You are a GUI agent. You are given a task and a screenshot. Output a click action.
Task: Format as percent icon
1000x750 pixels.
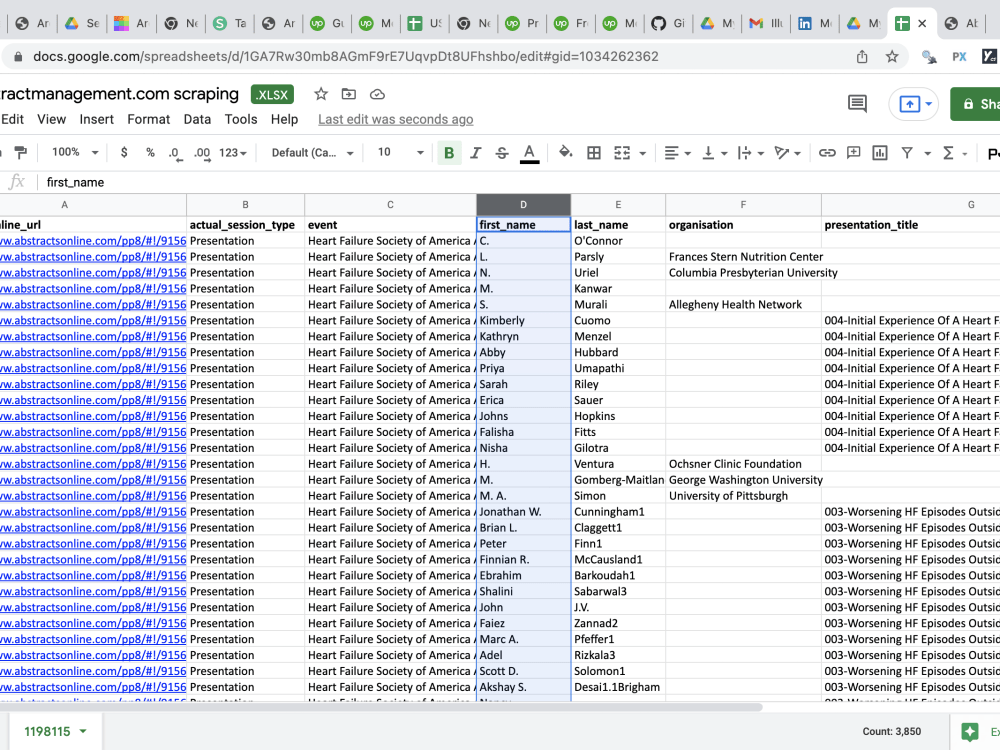(x=150, y=152)
